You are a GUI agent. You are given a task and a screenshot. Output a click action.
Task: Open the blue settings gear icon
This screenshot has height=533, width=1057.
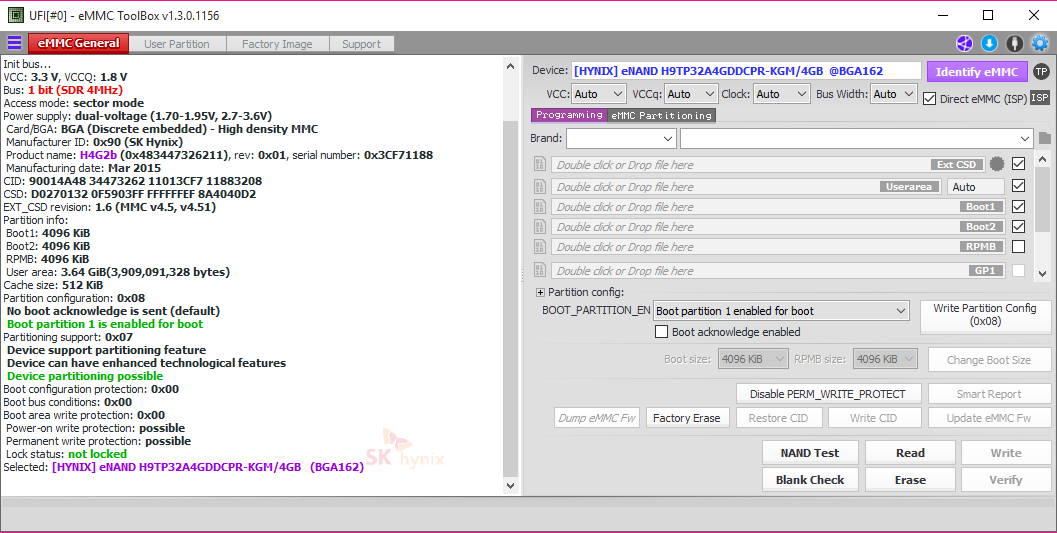click(x=1040, y=43)
